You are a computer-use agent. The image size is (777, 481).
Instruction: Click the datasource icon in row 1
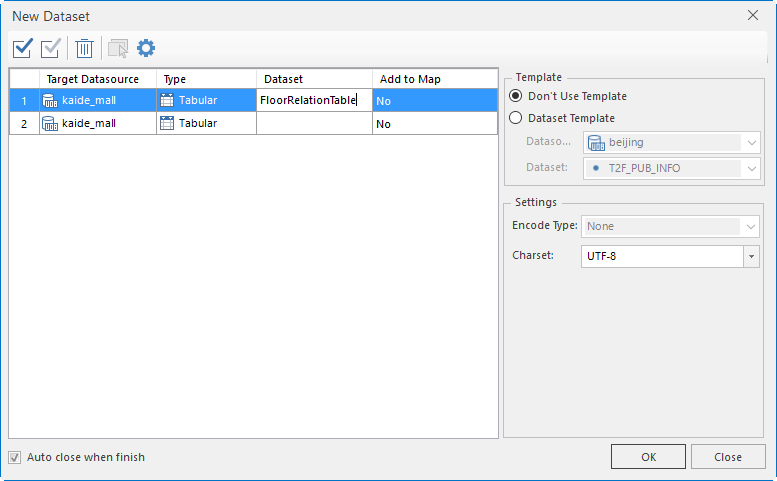coord(50,100)
